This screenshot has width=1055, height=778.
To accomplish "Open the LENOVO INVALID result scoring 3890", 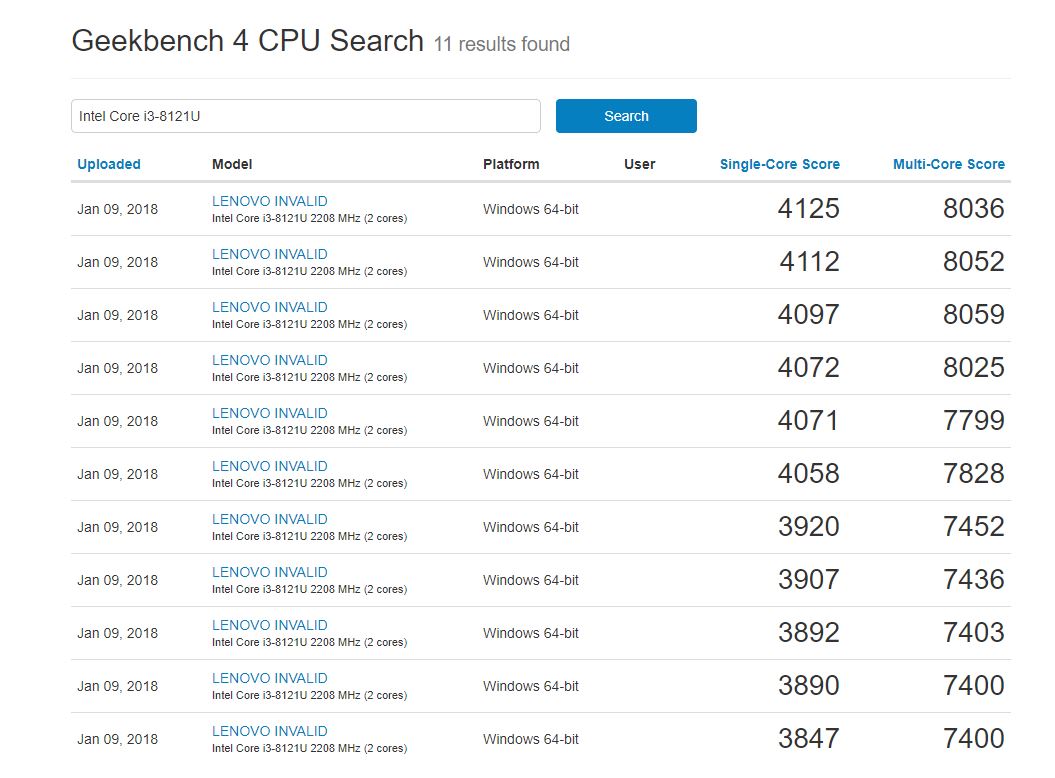I will tap(269, 678).
